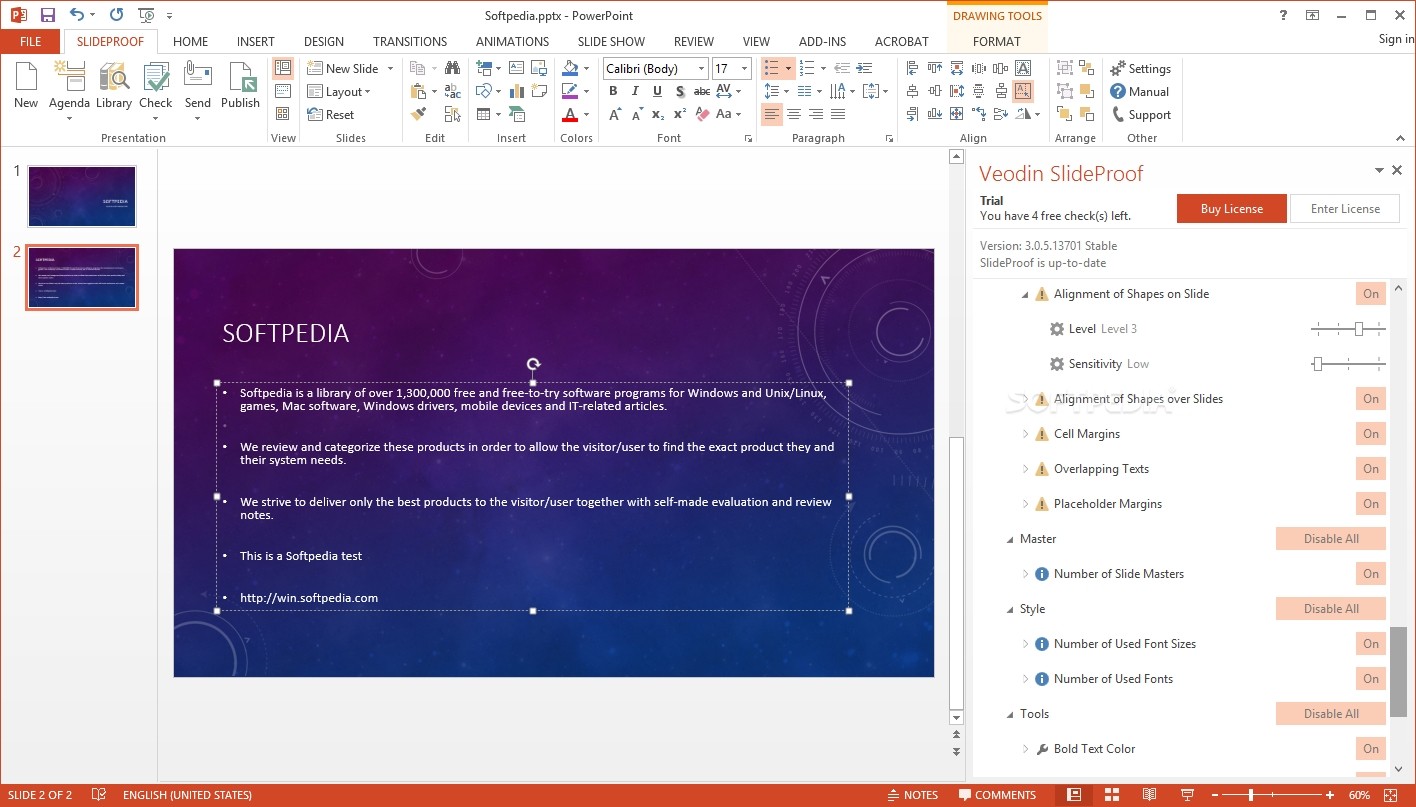Image resolution: width=1416 pixels, height=807 pixels.
Task: Click the New presentation icon
Action: pos(26,86)
